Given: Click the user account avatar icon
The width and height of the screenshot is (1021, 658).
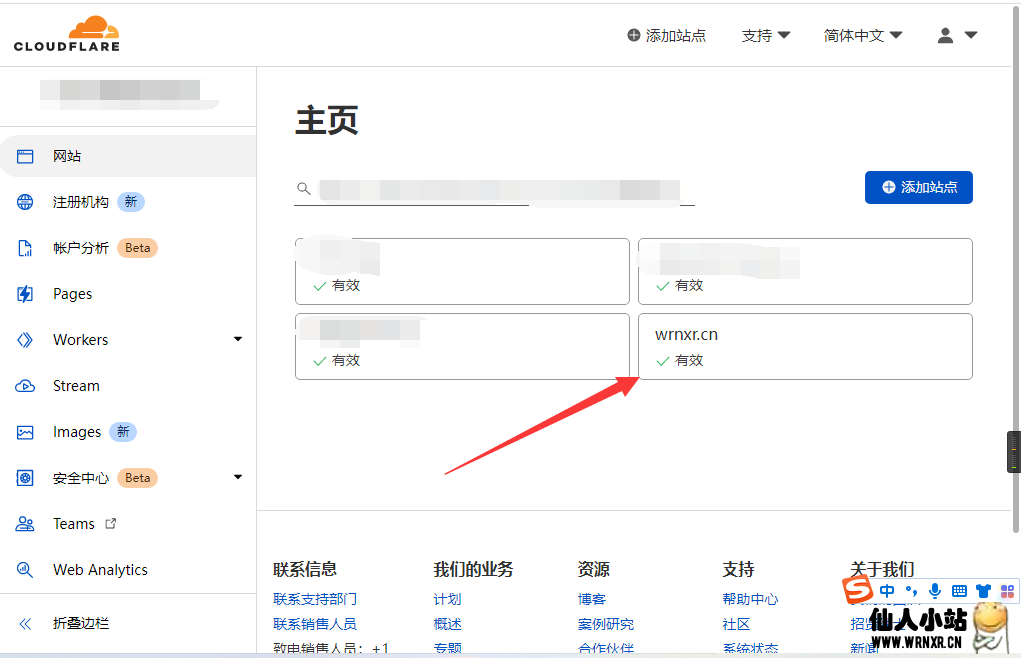Looking at the screenshot, I should (945, 35).
